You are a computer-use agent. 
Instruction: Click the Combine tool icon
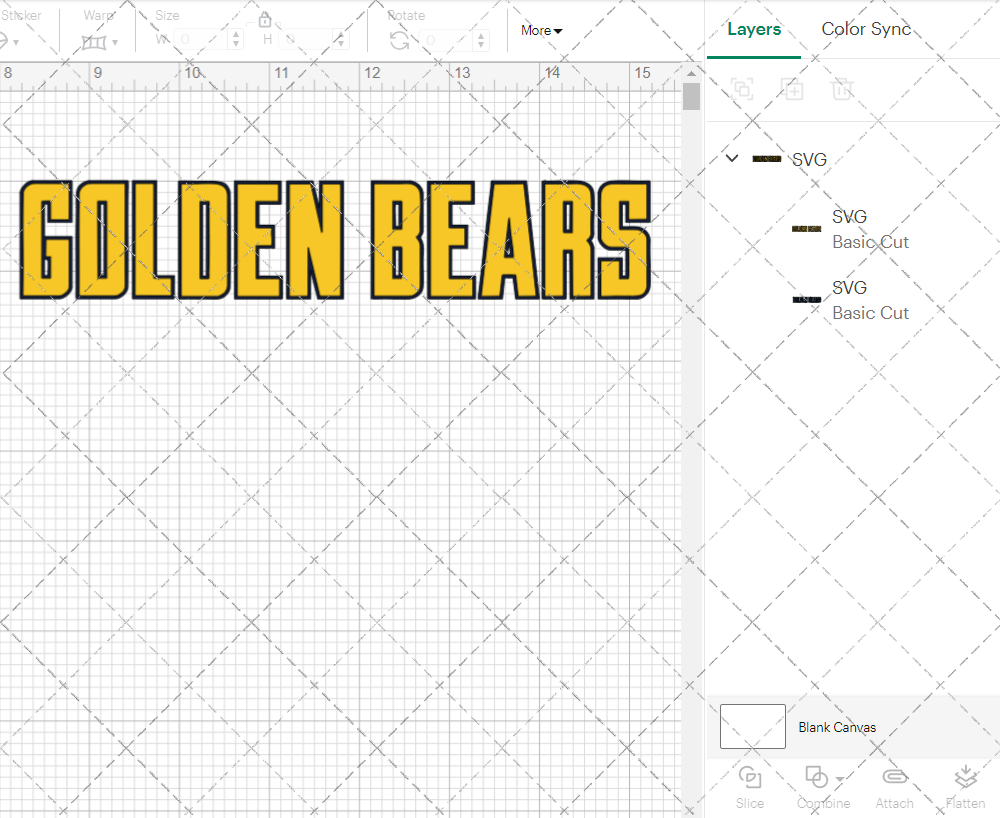pos(817,778)
